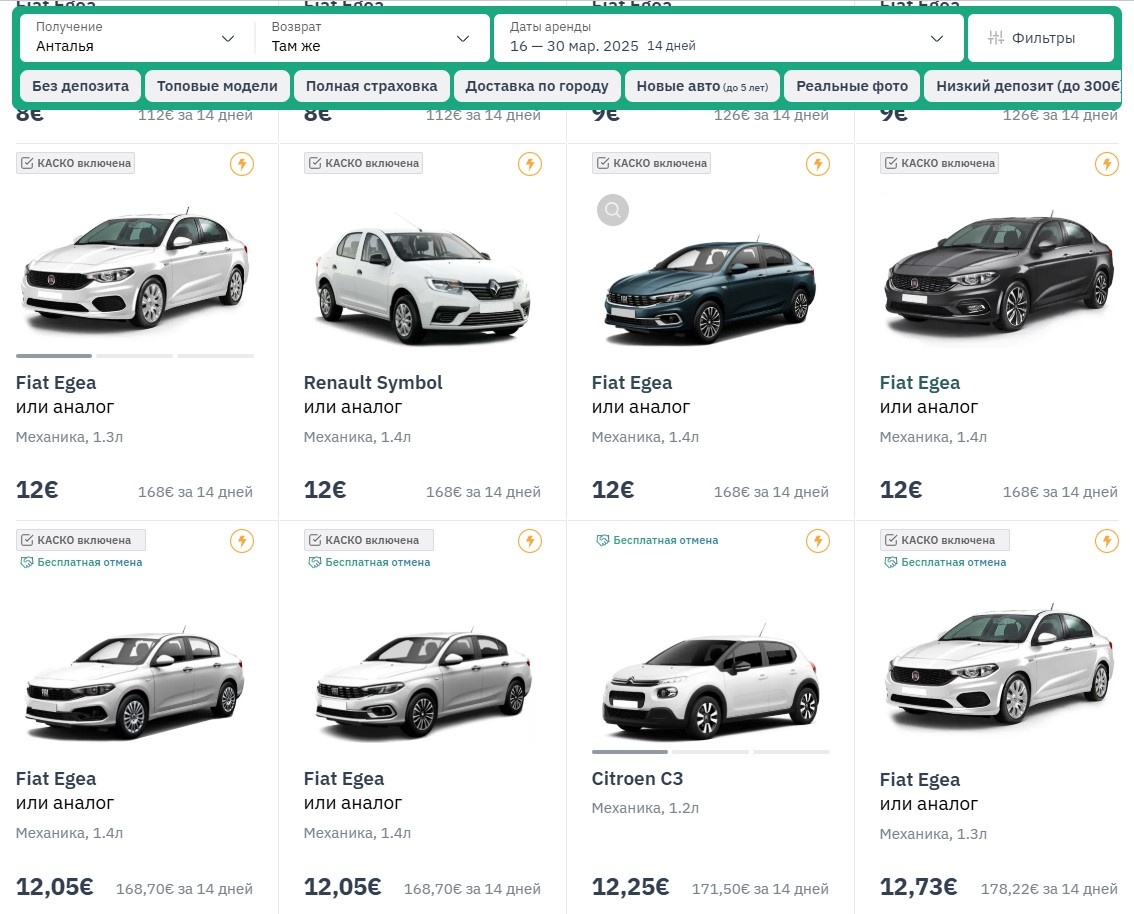Click lightning icon on teal Fiat Egea card
1134x914 pixels.
click(818, 164)
